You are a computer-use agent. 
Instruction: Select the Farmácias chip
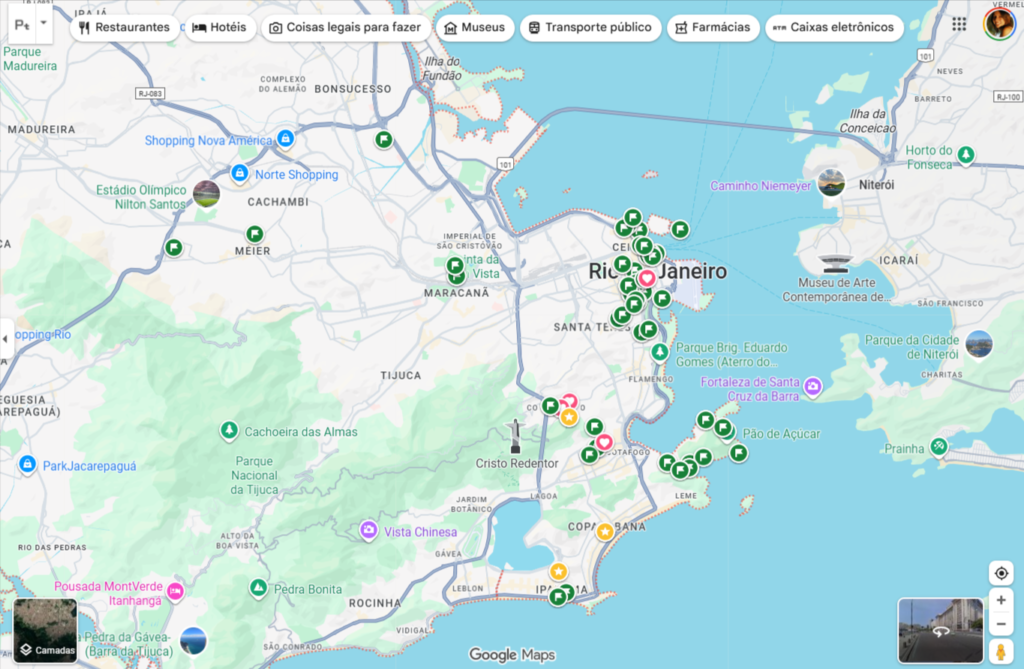[x=713, y=27]
